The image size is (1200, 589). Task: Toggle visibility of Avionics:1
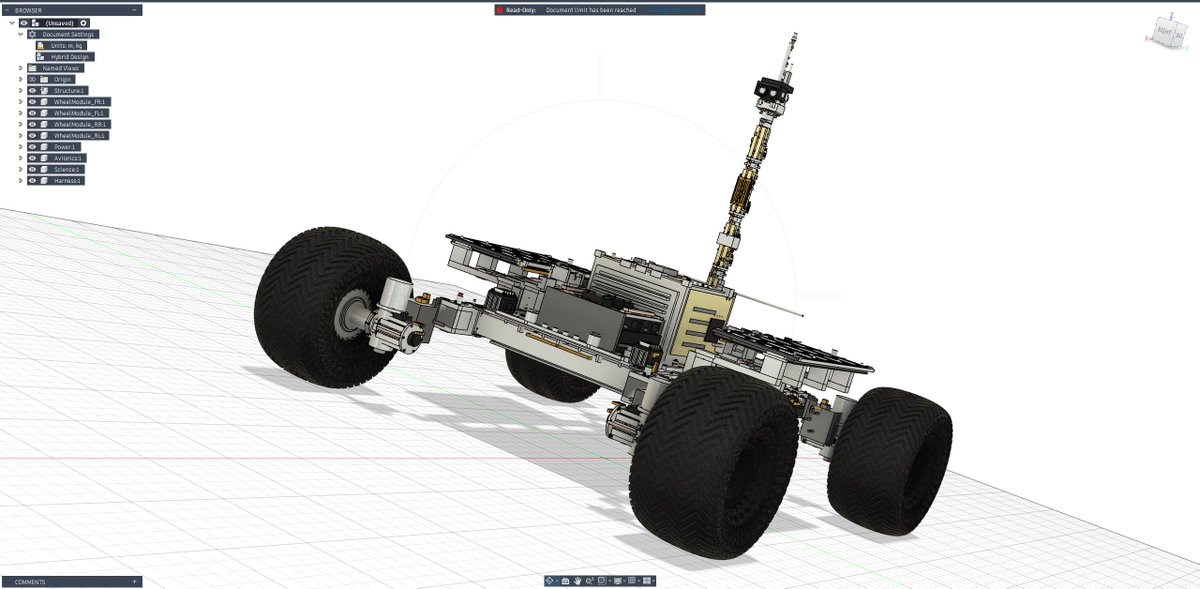(32, 158)
